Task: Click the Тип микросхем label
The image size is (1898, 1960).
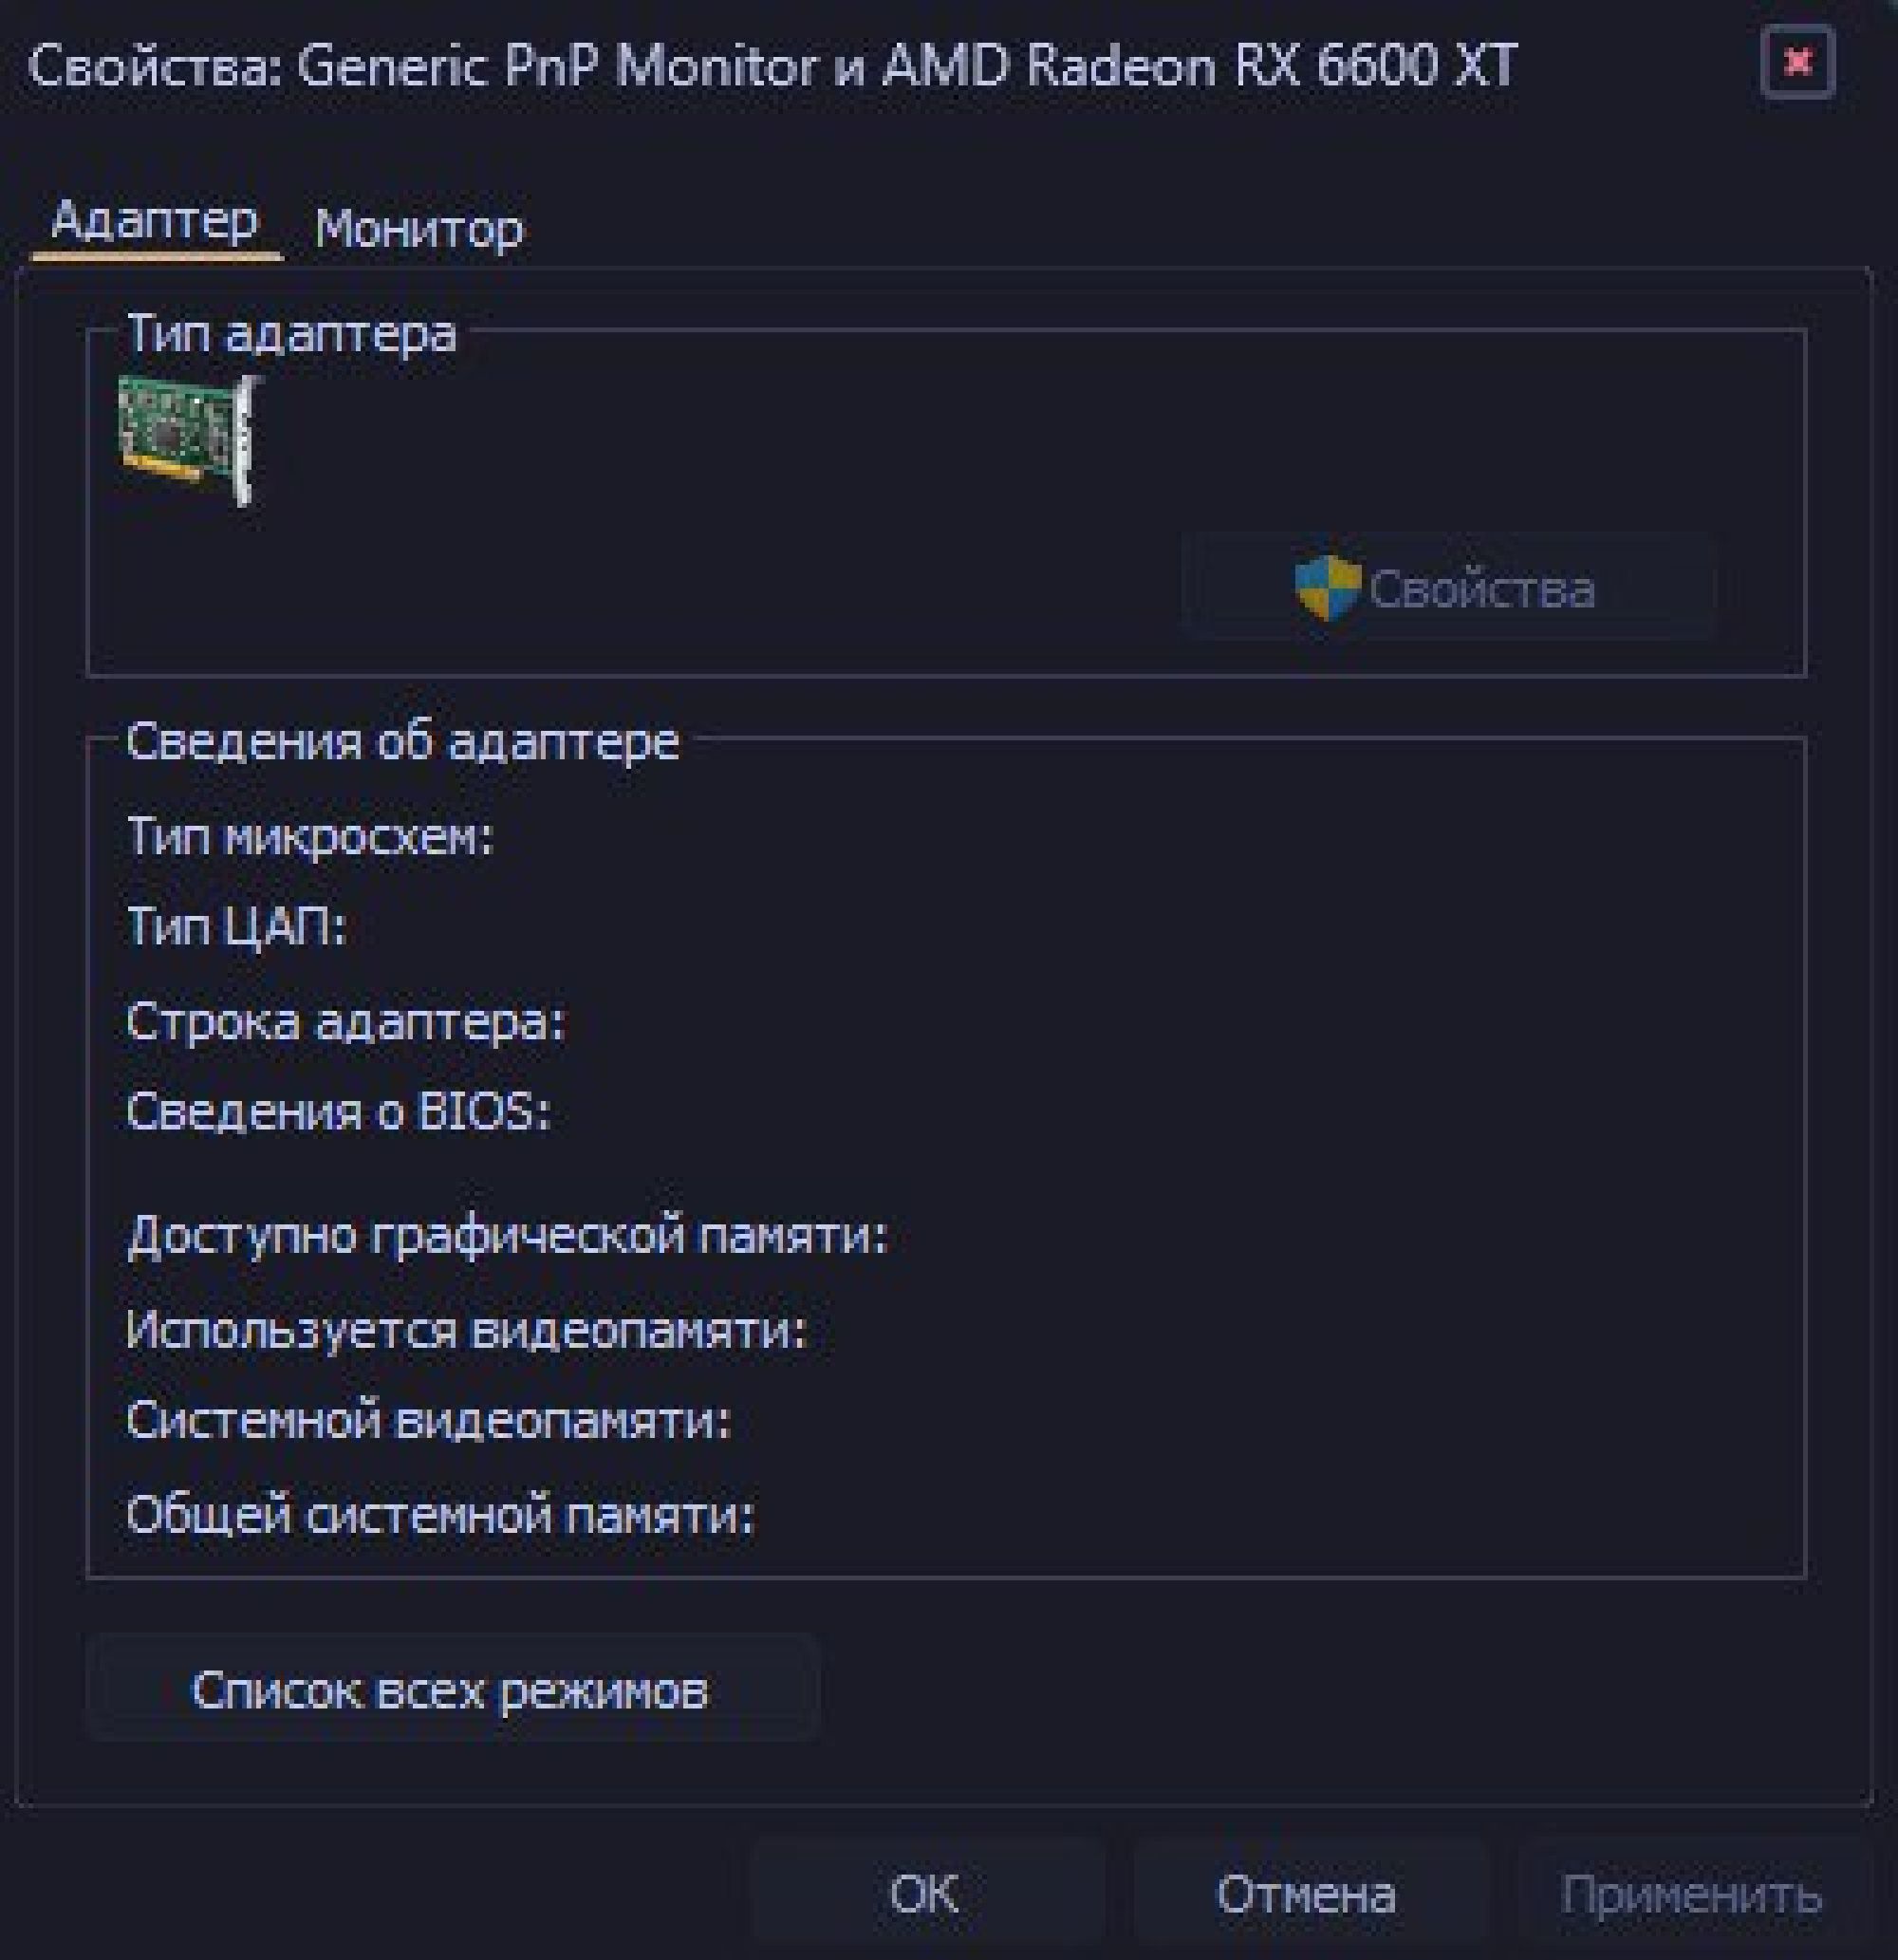Action: (x=310, y=836)
